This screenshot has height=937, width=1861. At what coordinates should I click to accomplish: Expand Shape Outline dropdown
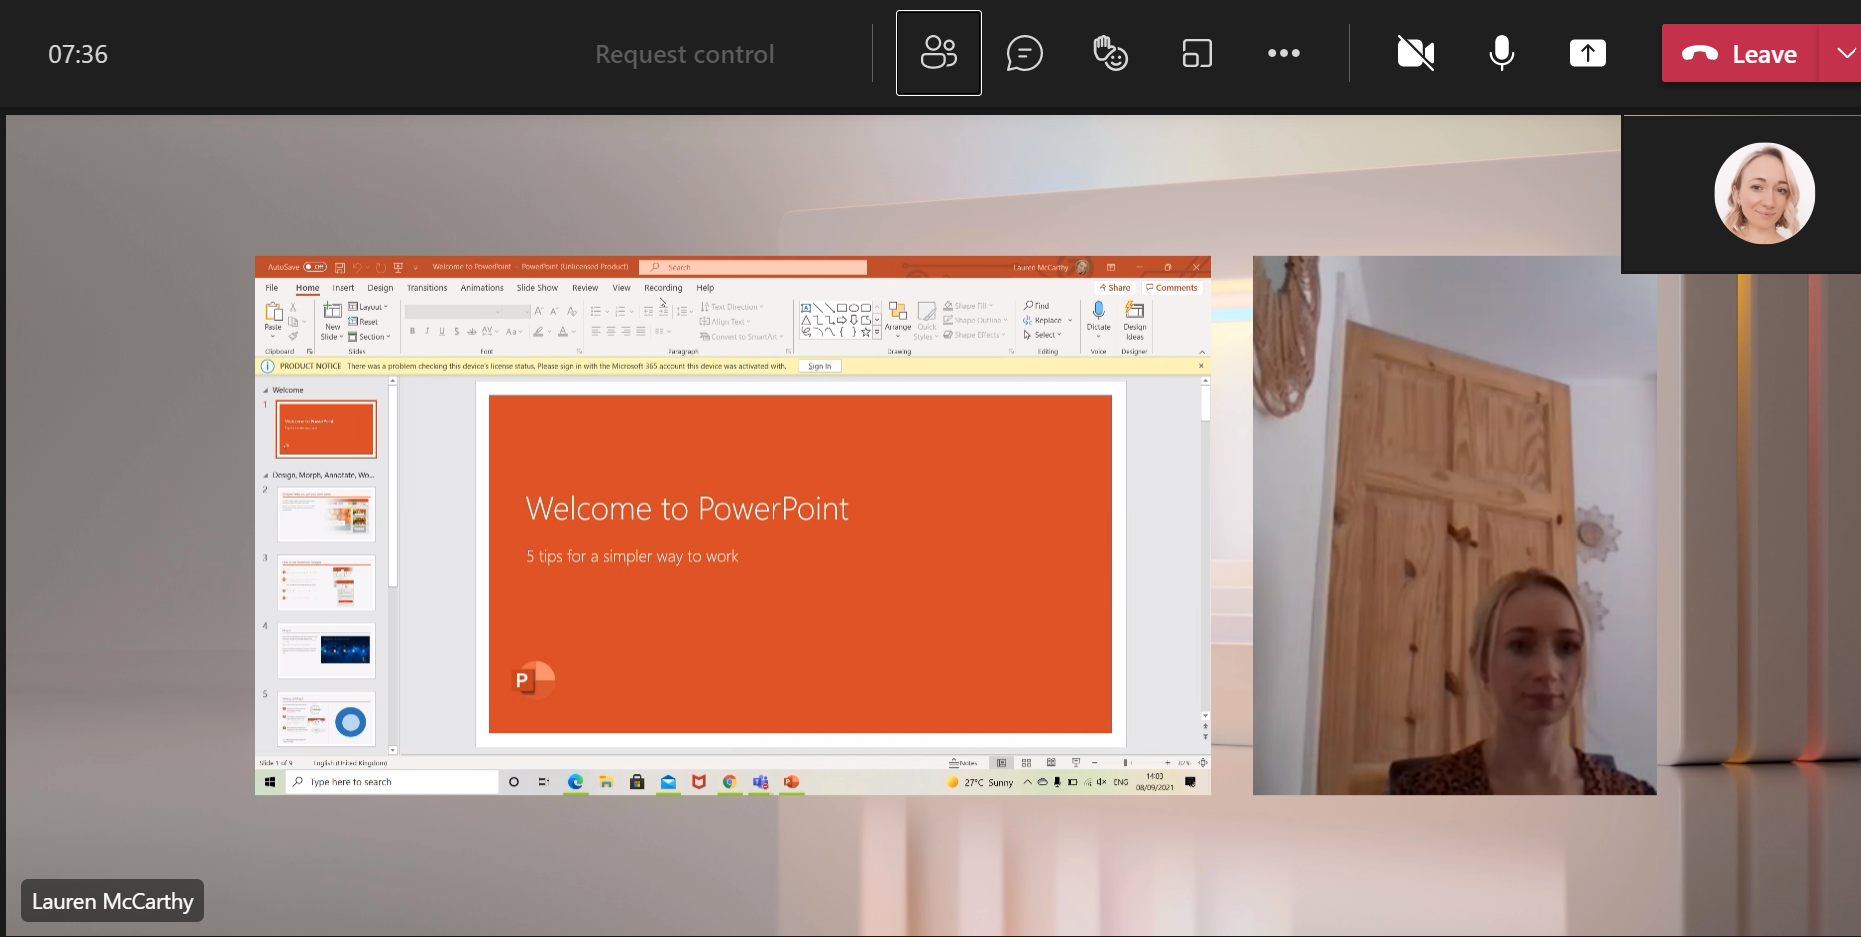pyautogui.click(x=974, y=321)
